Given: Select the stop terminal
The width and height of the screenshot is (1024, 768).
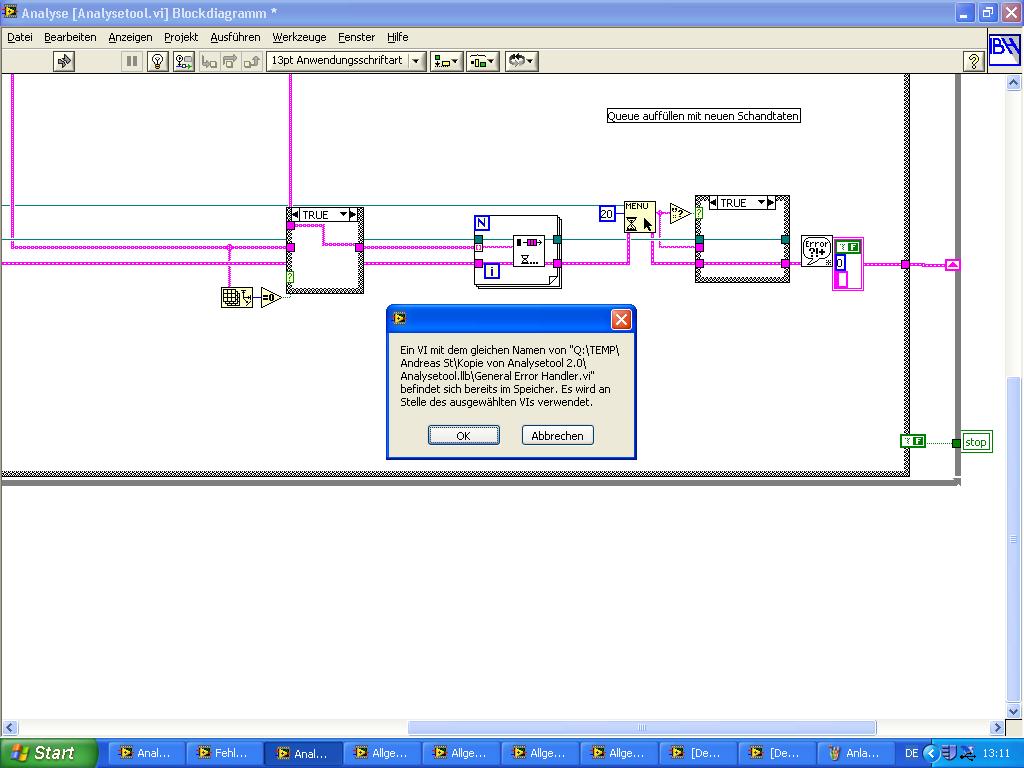Looking at the screenshot, I should click(977, 442).
